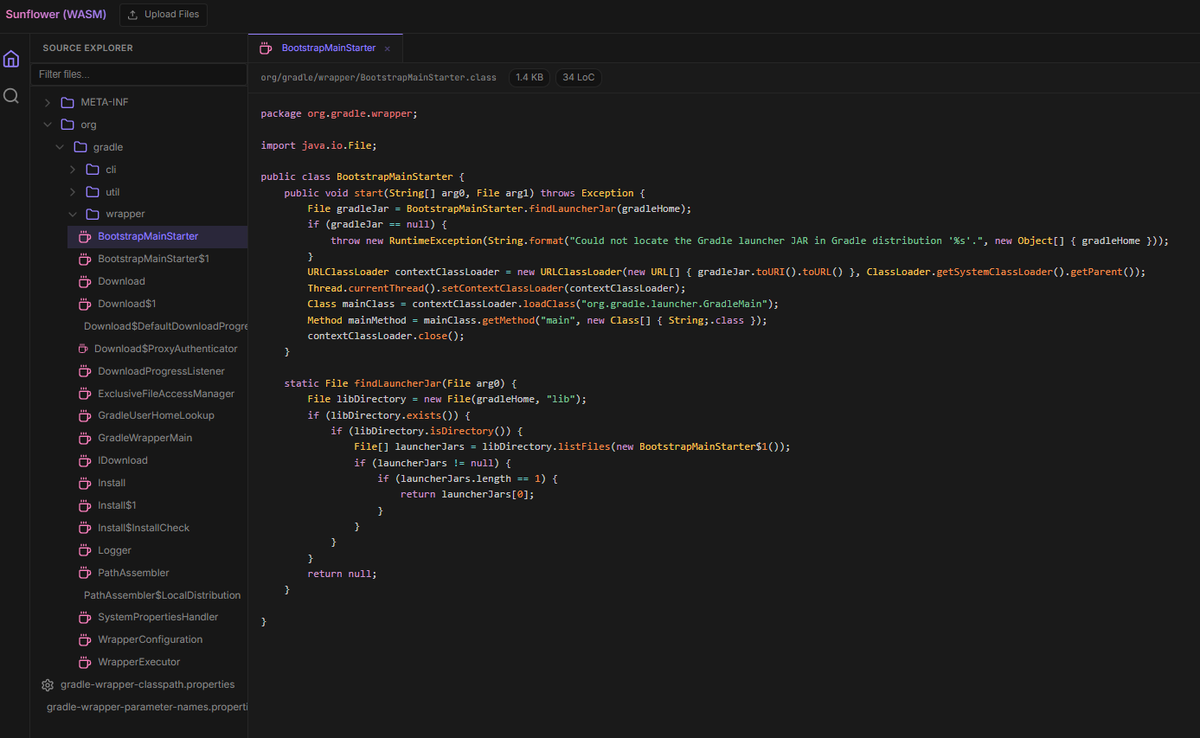Click the Sunflower (WASM) title
The height and width of the screenshot is (738, 1200).
click(55, 14)
